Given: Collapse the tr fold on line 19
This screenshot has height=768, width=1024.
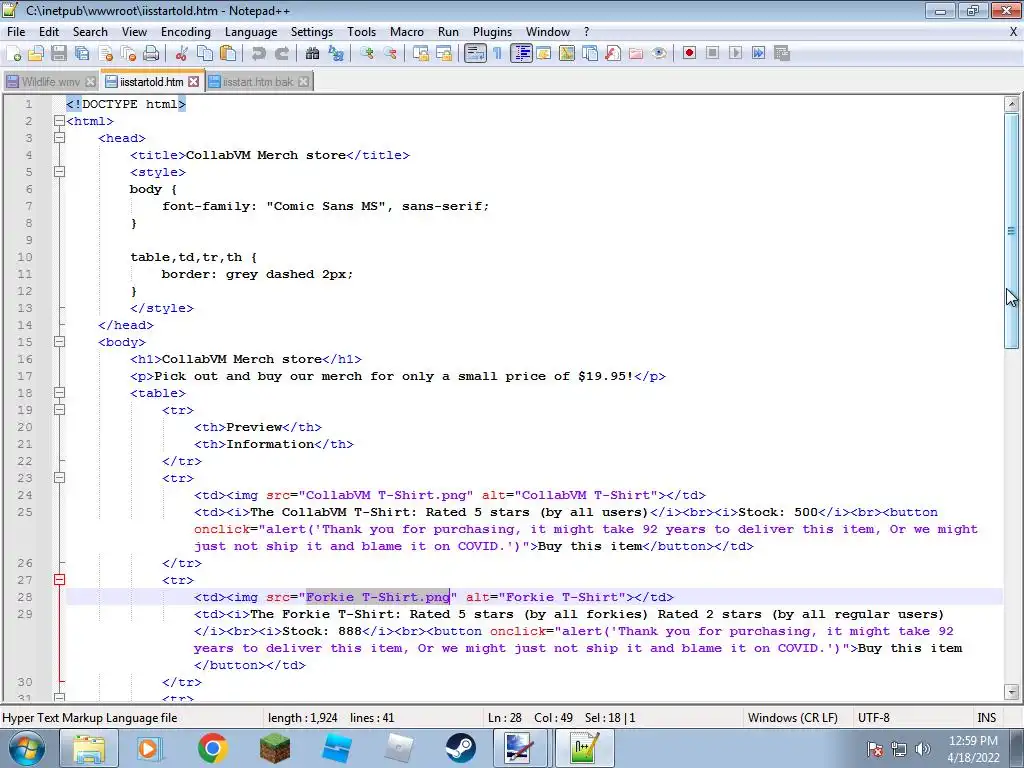Looking at the screenshot, I should coord(59,409).
